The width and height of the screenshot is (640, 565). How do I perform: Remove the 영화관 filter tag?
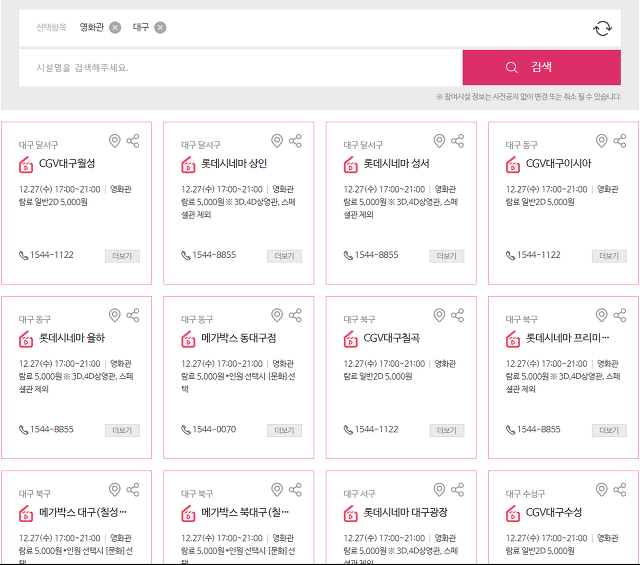coord(115,28)
